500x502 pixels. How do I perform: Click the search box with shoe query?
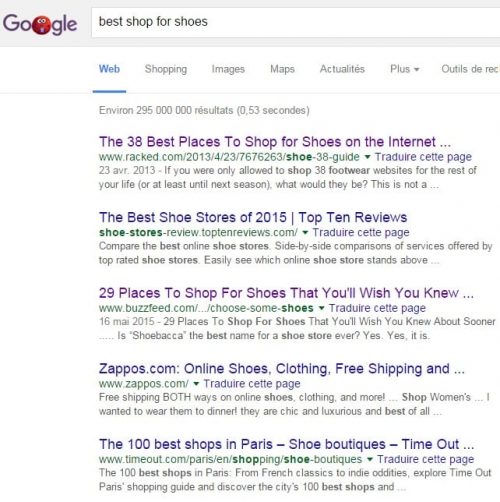[296, 22]
